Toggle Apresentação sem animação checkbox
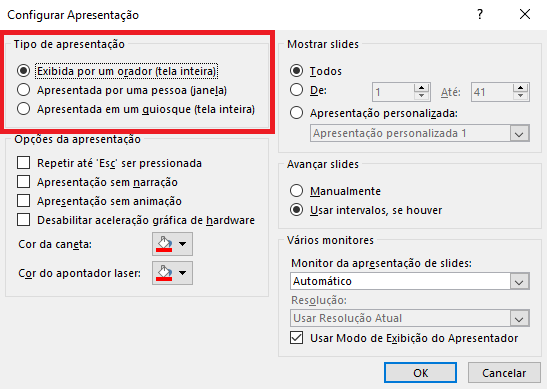The image size is (547, 389). tap(23, 201)
